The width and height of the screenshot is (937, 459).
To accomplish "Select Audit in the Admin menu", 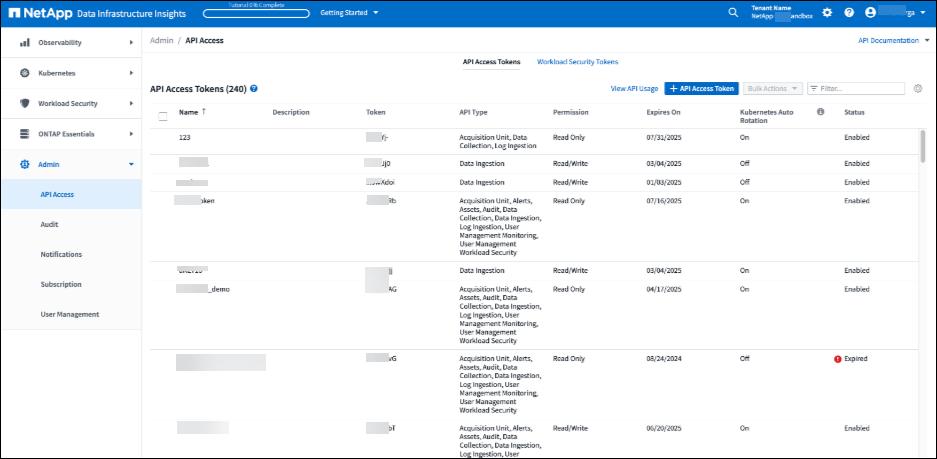I will [50, 225].
